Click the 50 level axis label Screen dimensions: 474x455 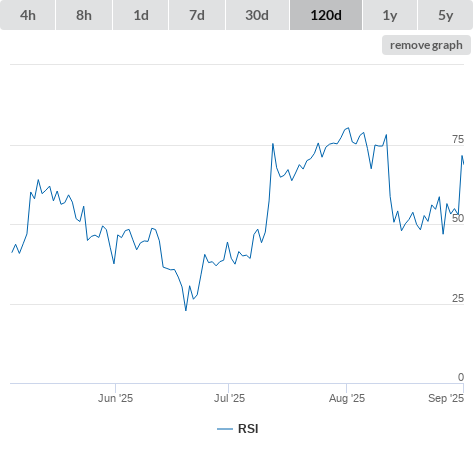[x=458, y=218]
